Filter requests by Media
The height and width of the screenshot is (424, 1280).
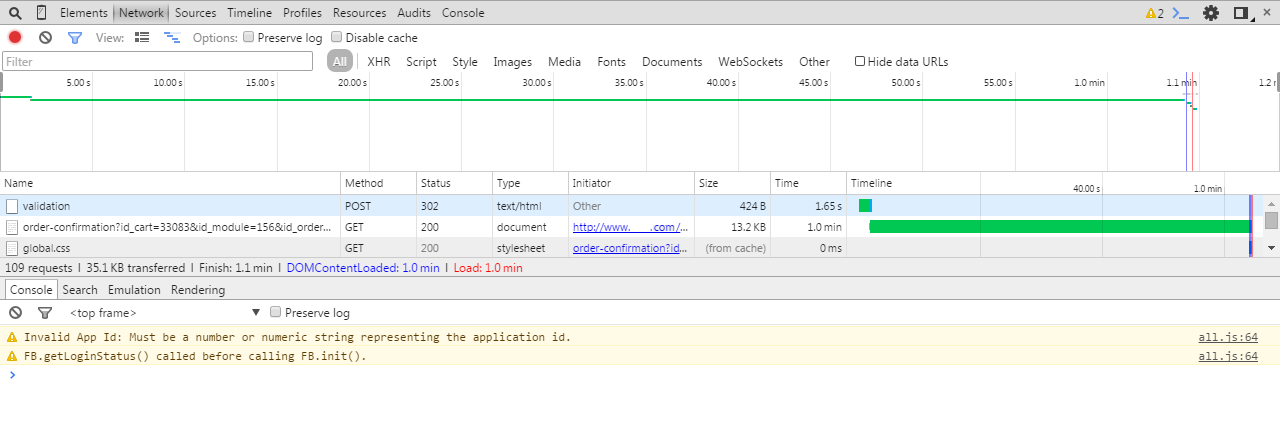tap(564, 61)
